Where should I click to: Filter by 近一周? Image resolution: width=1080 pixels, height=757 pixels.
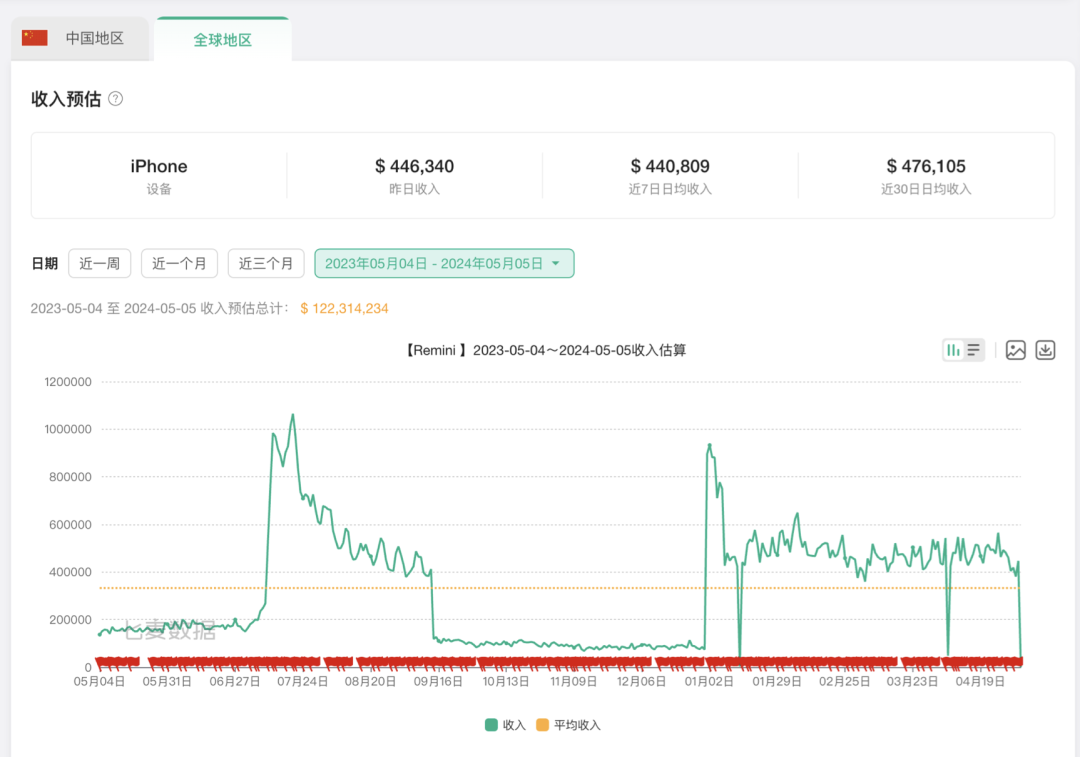coord(100,264)
